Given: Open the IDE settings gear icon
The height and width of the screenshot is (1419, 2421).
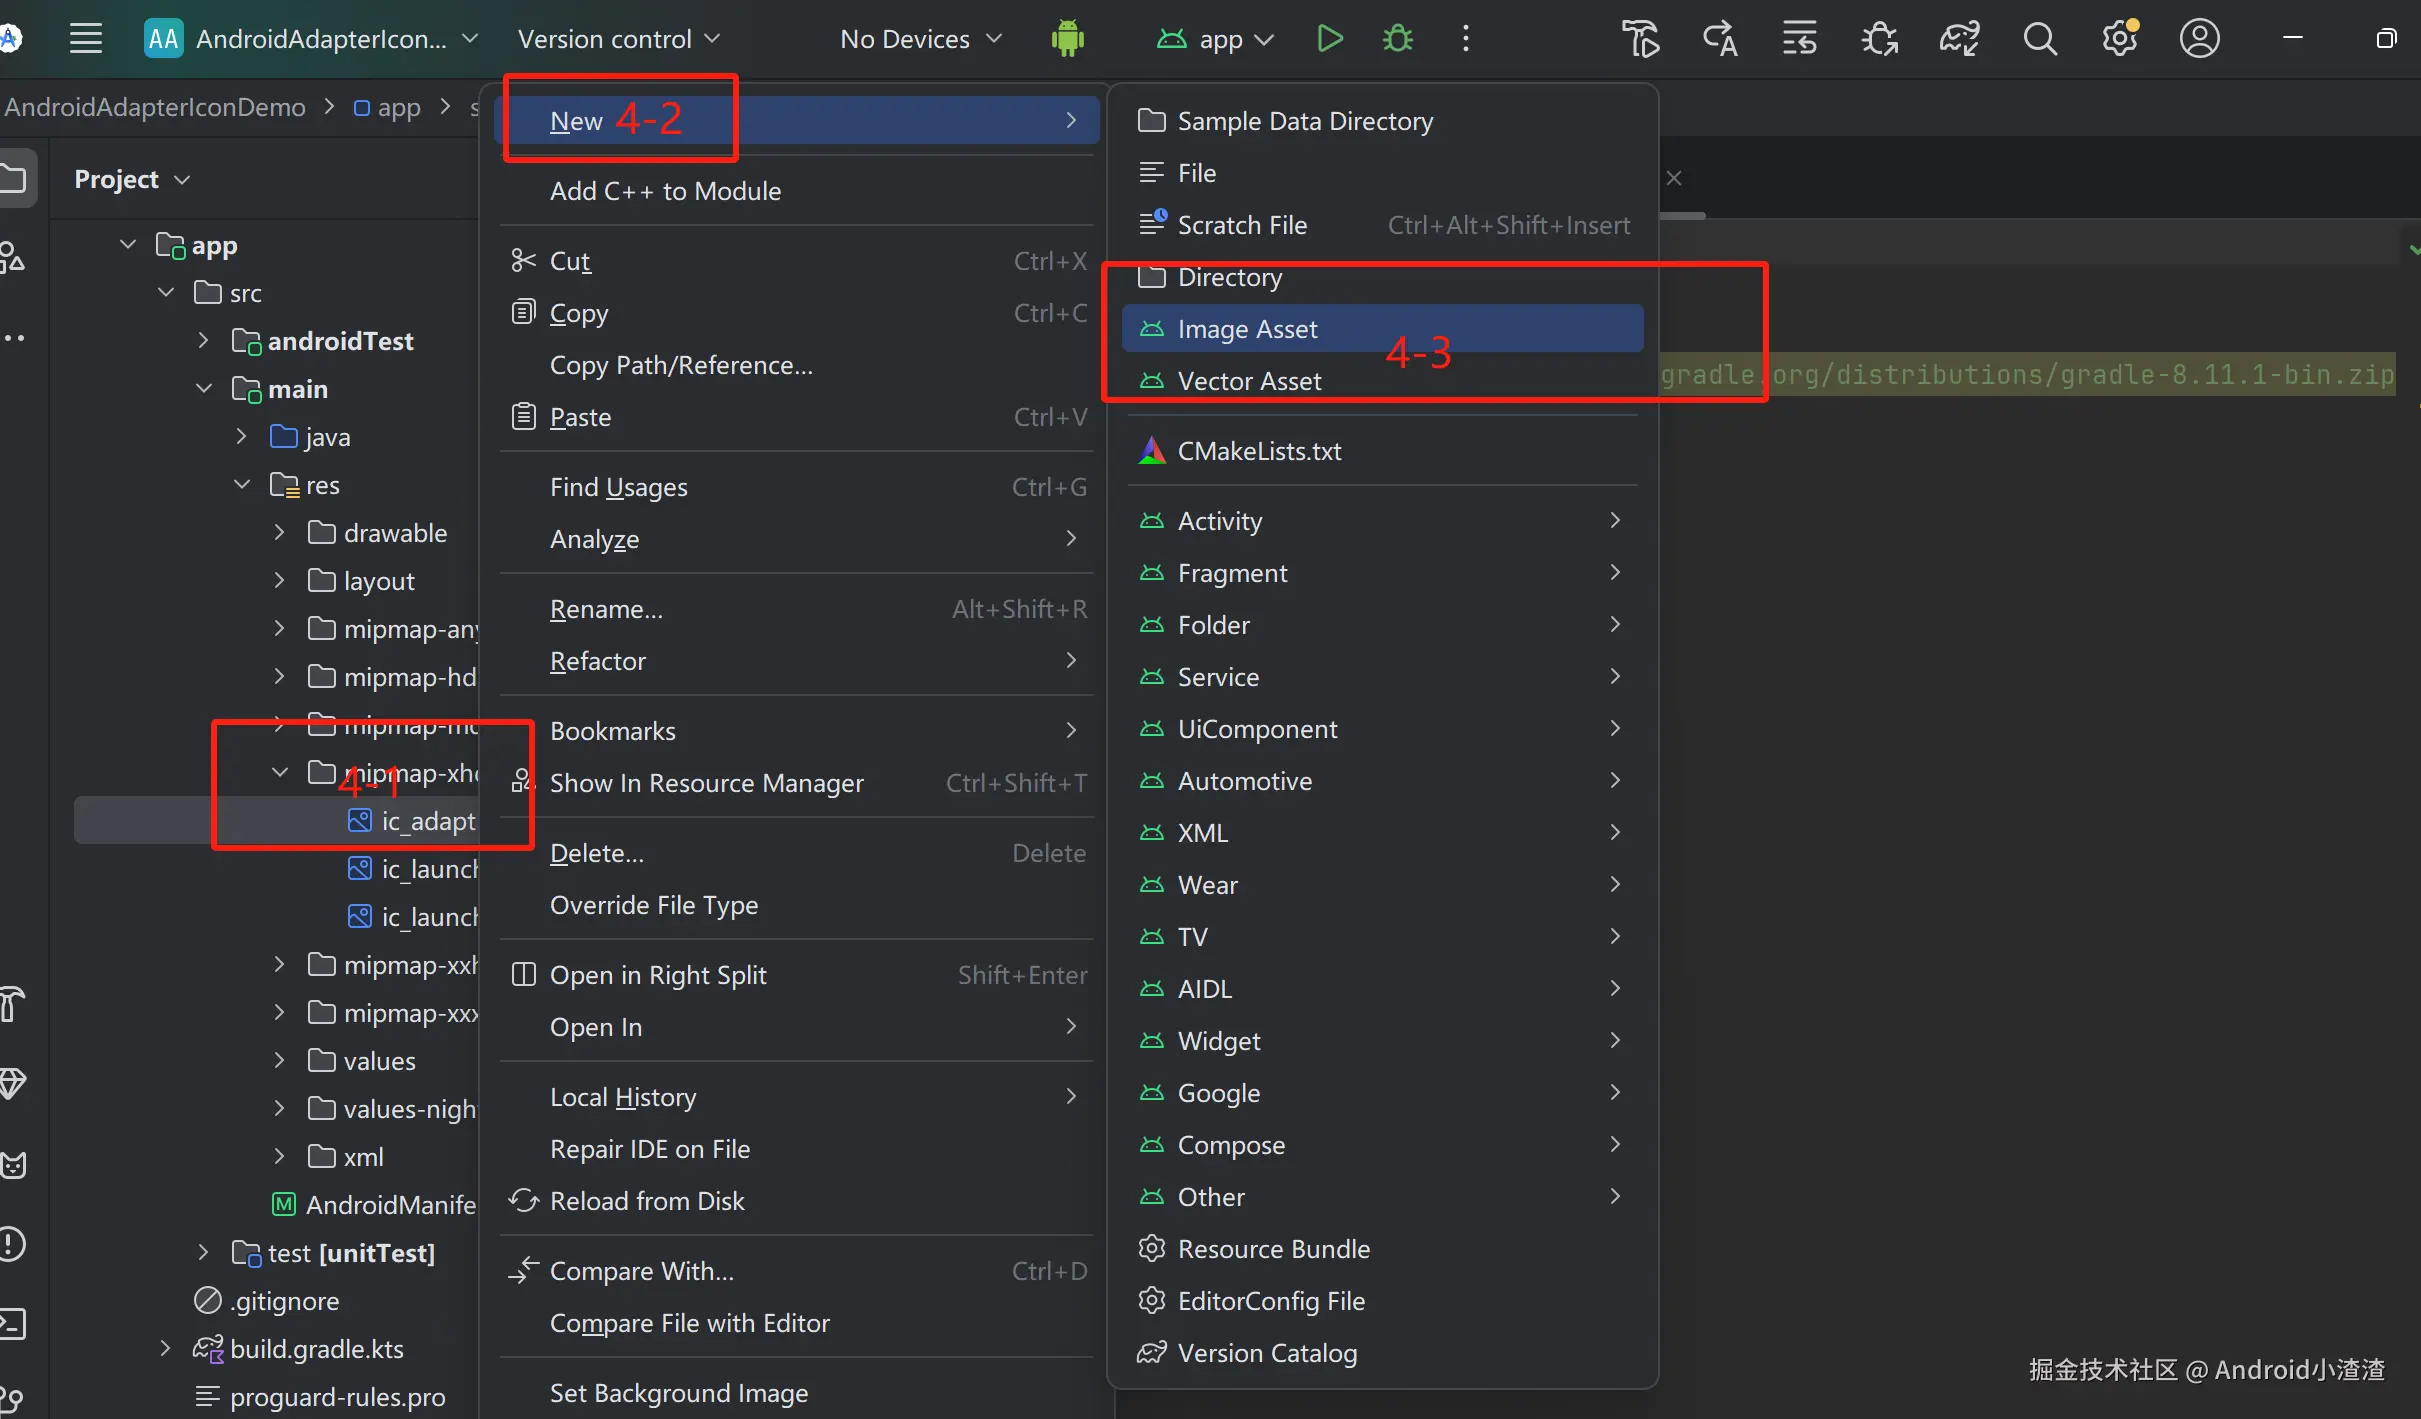Looking at the screenshot, I should tap(2119, 39).
